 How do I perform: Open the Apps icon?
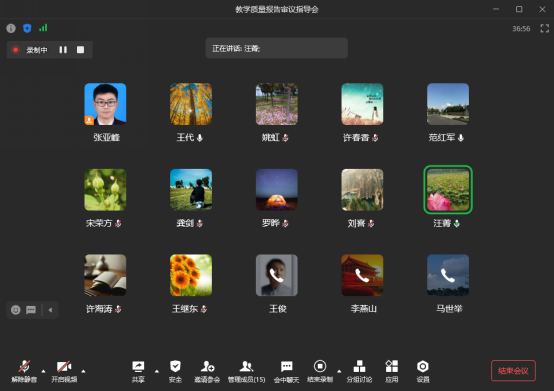391,371
